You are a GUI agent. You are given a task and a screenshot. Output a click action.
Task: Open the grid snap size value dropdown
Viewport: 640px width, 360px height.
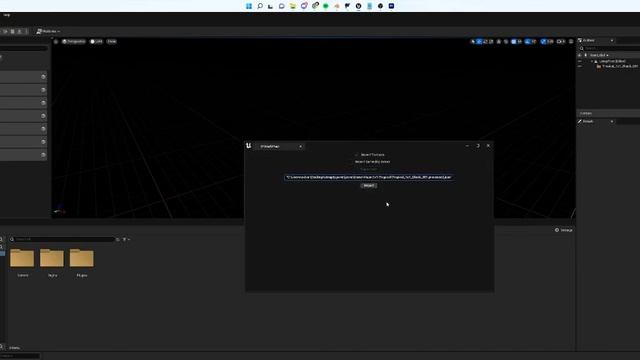click(x=520, y=42)
